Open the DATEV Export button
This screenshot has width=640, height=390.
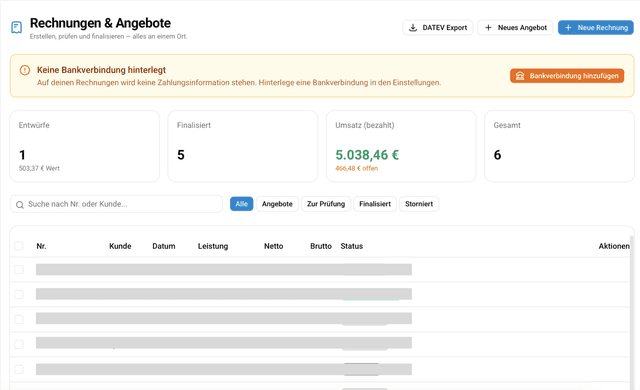(x=438, y=28)
